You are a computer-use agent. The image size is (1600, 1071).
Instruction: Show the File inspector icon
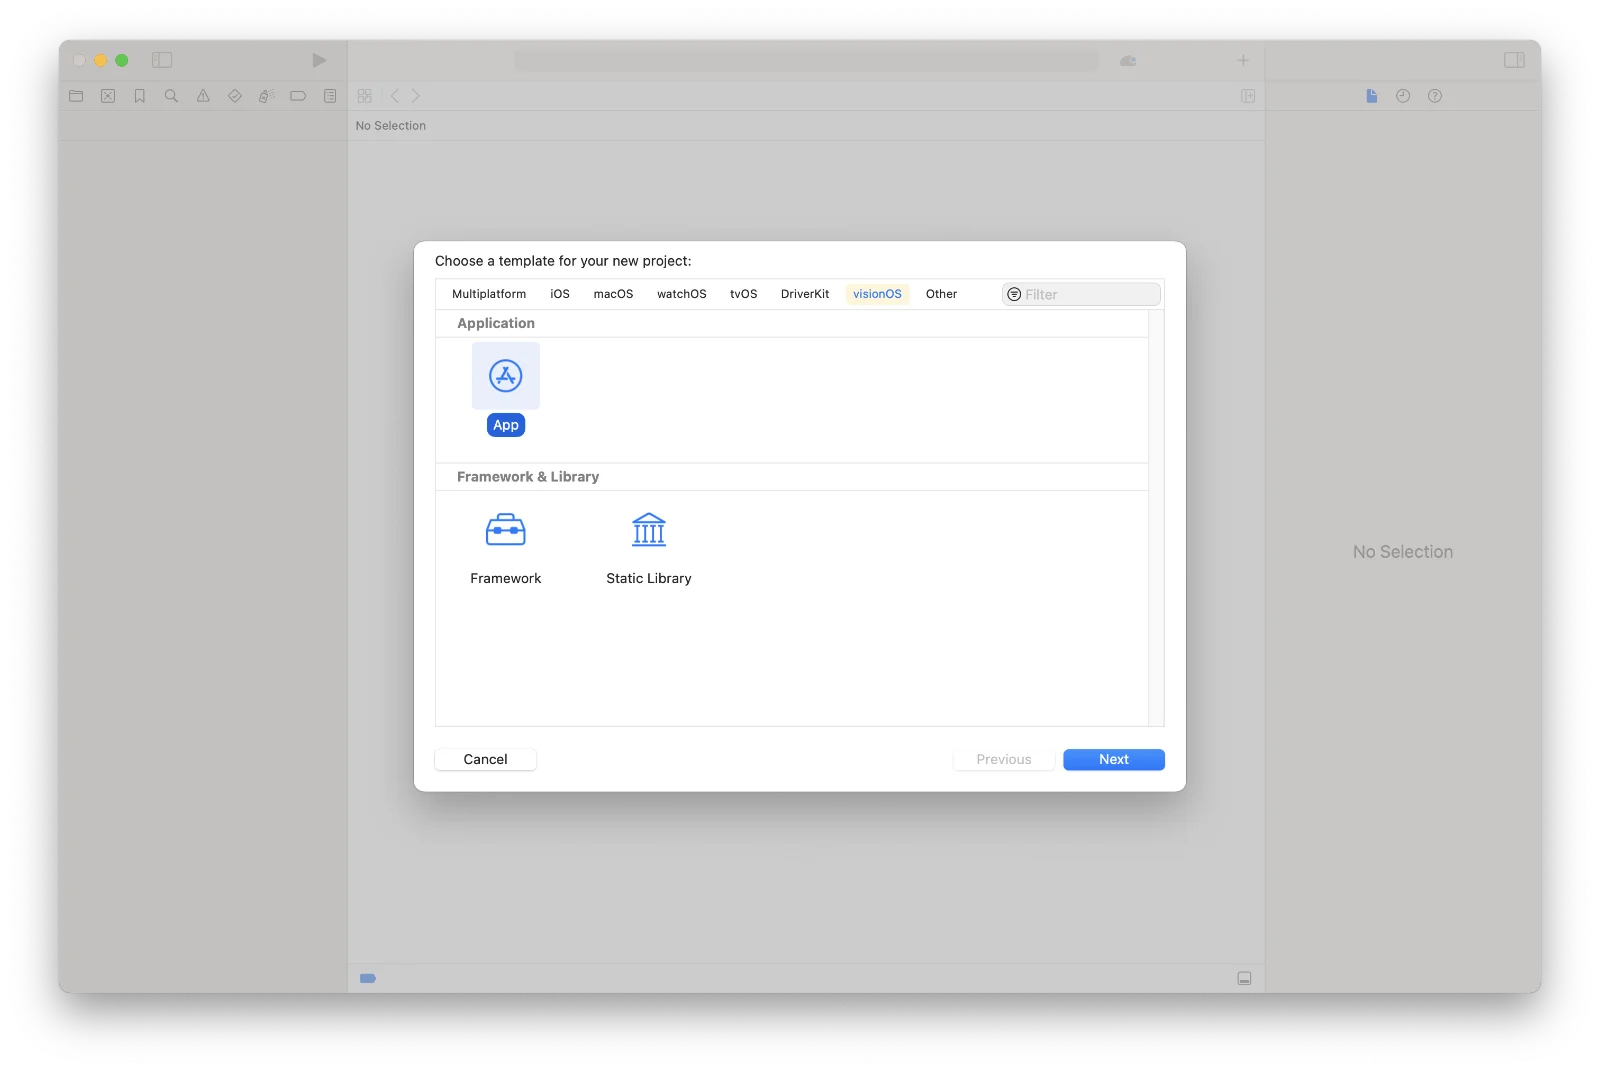1372,96
